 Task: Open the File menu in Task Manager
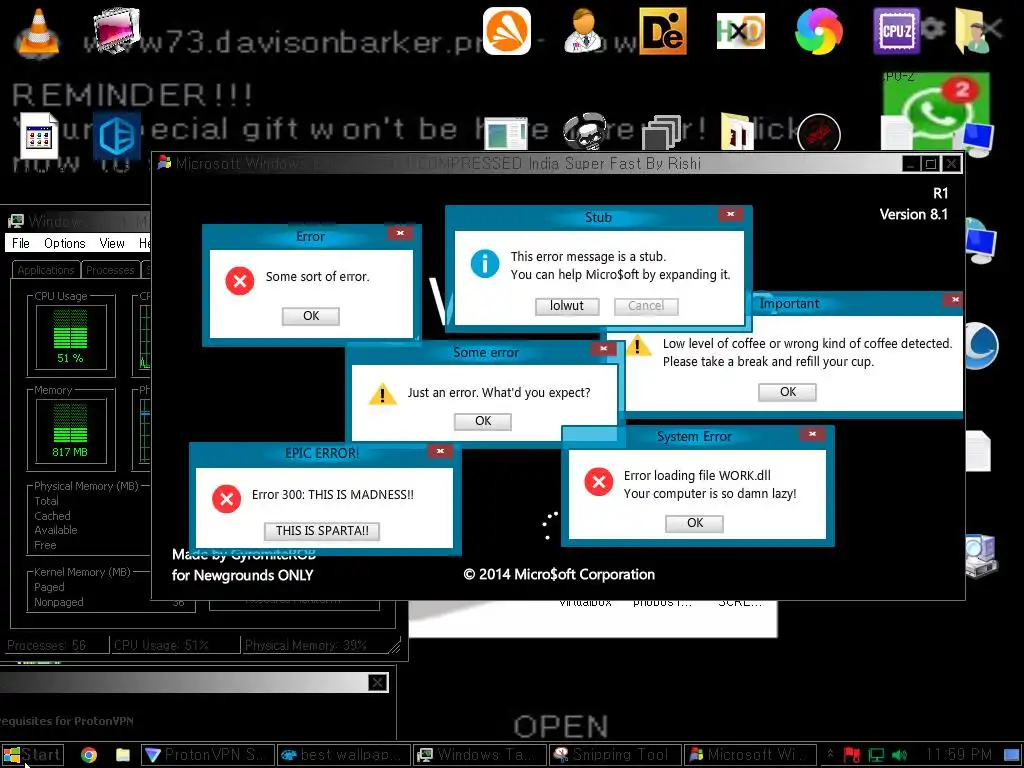21,243
